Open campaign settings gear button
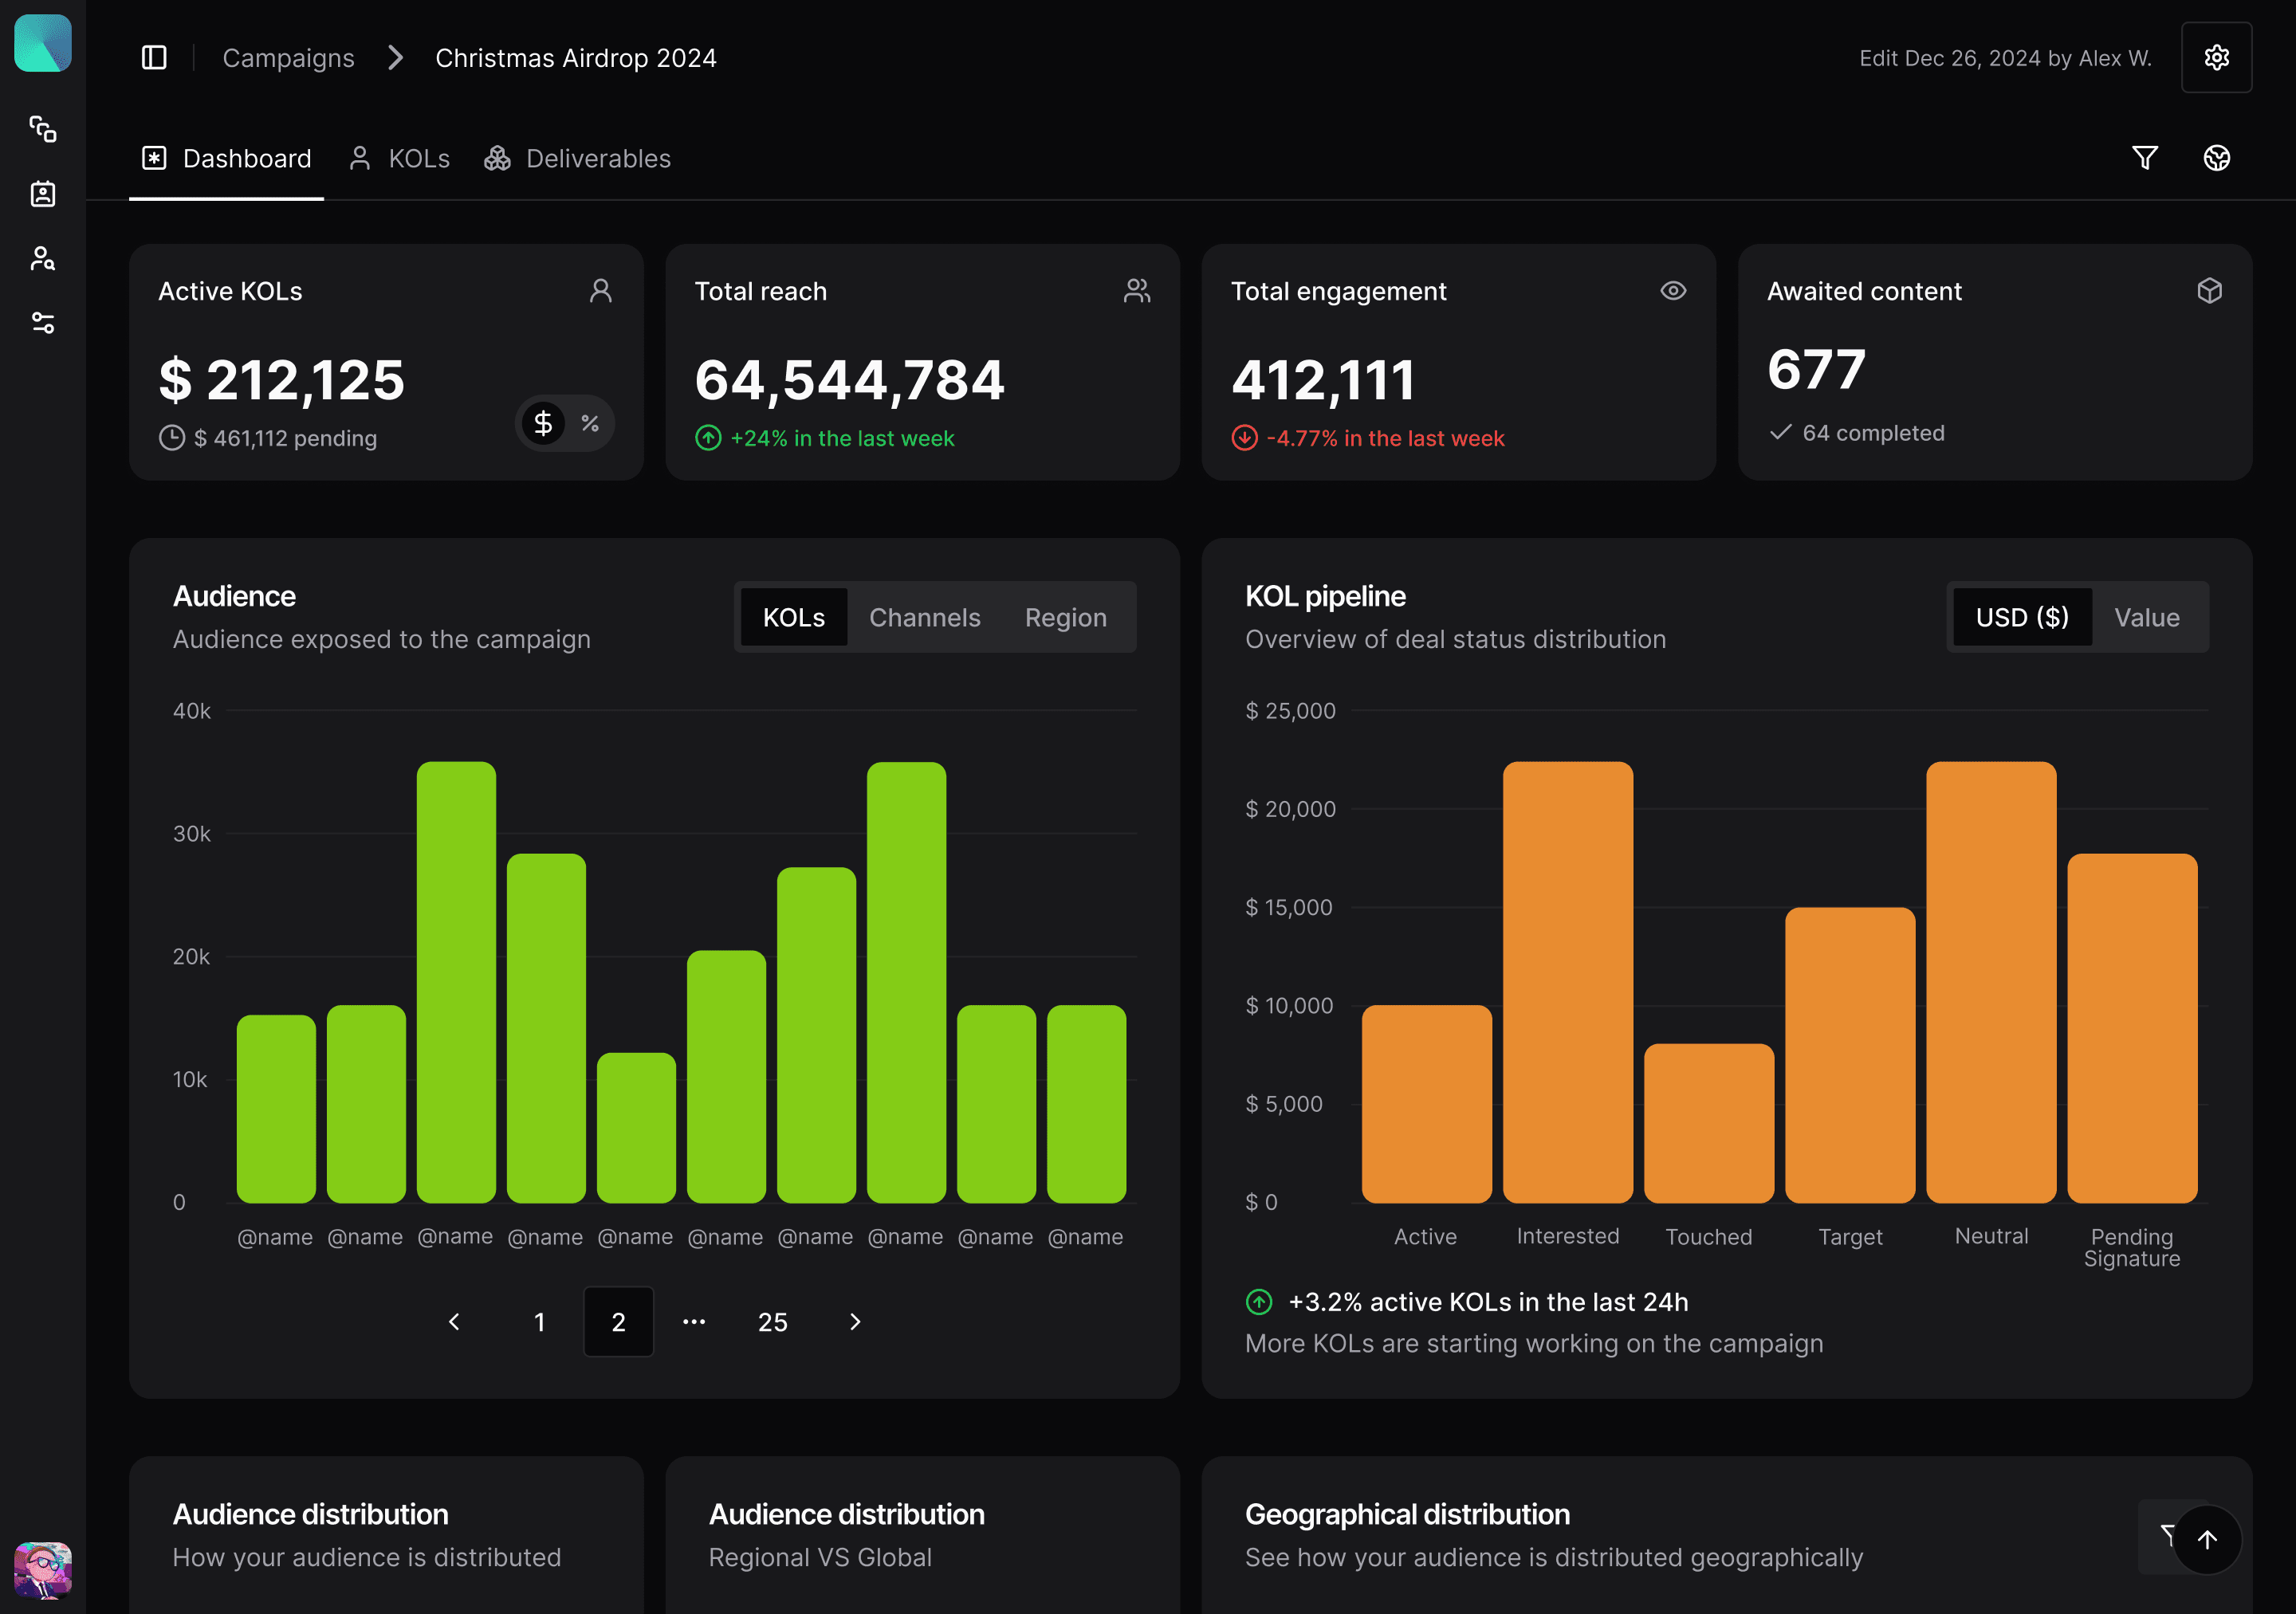2296x1614 pixels. [2216, 58]
